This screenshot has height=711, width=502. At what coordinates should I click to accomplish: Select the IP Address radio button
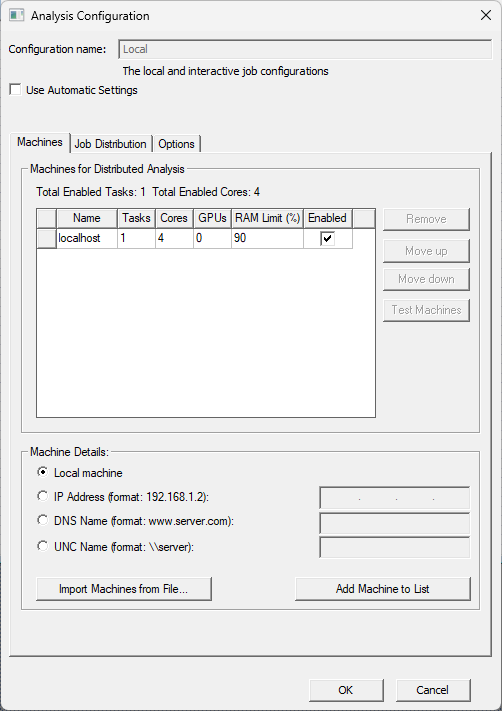[43, 497]
